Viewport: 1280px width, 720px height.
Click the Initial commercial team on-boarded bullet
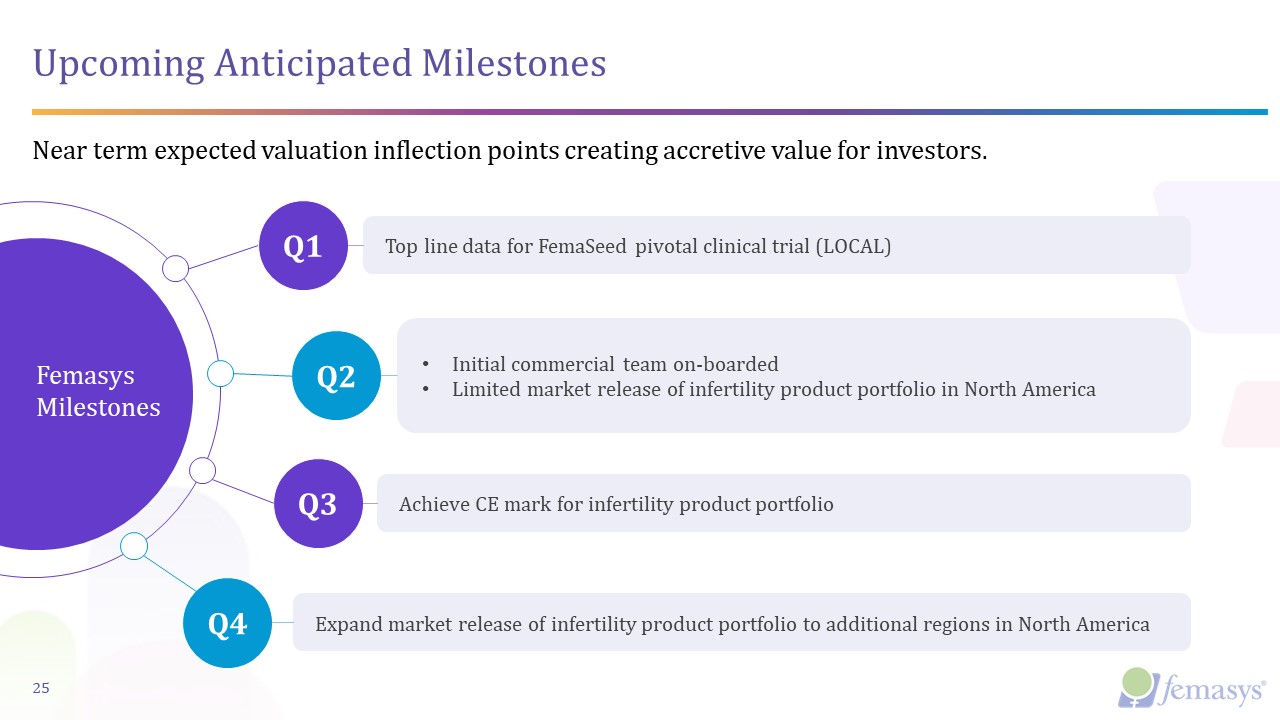point(614,364)
